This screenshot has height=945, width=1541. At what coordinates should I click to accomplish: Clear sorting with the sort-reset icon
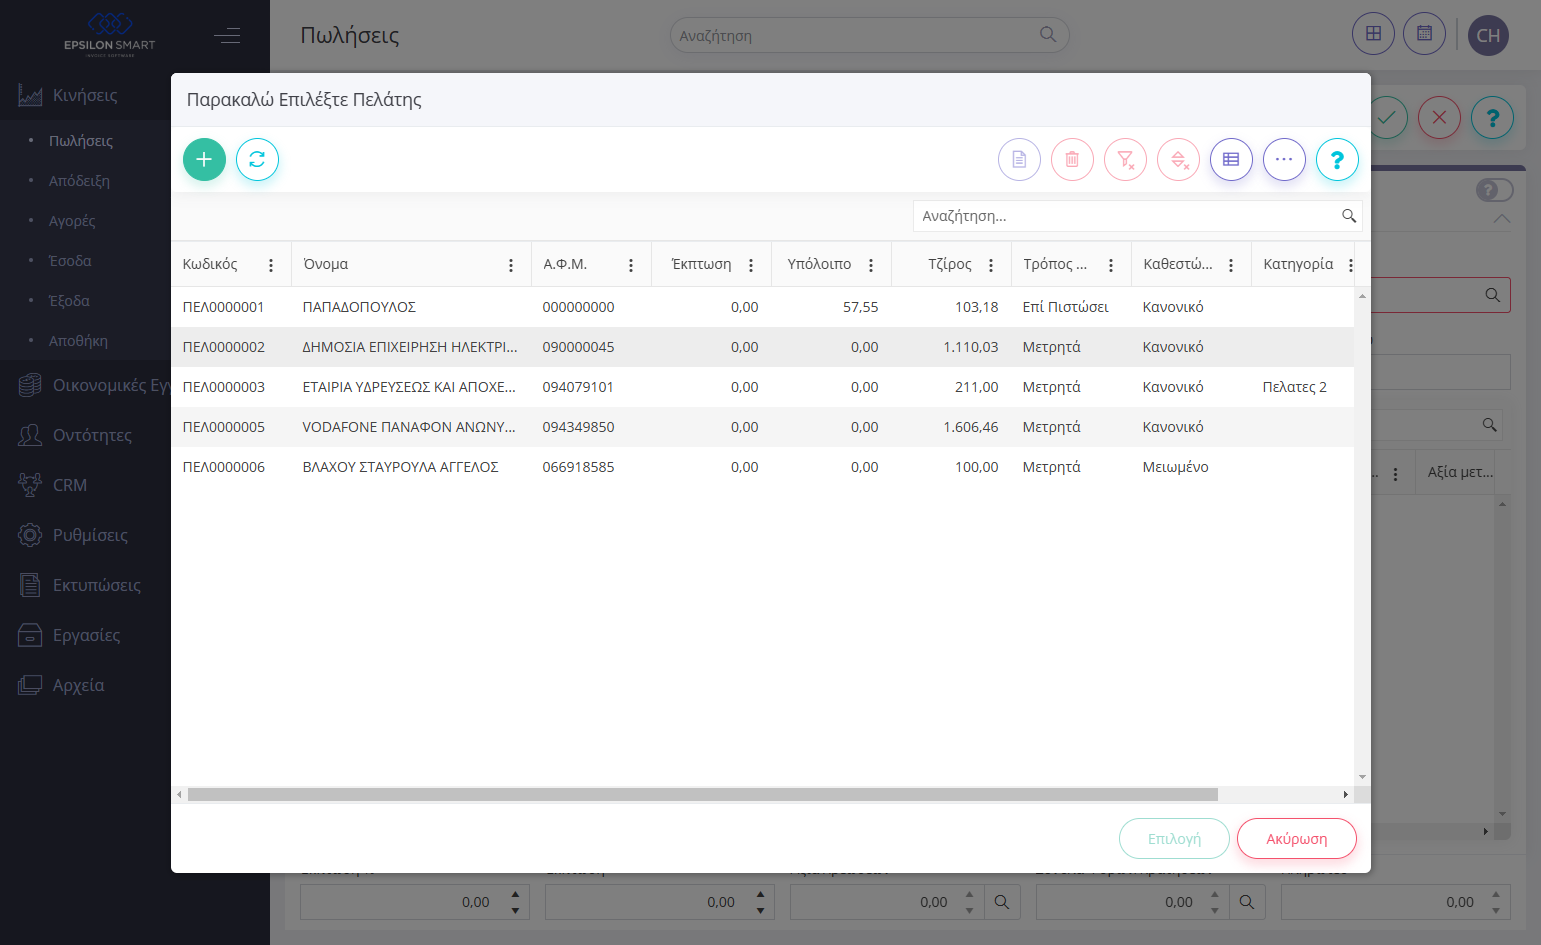coord(1178,159)
